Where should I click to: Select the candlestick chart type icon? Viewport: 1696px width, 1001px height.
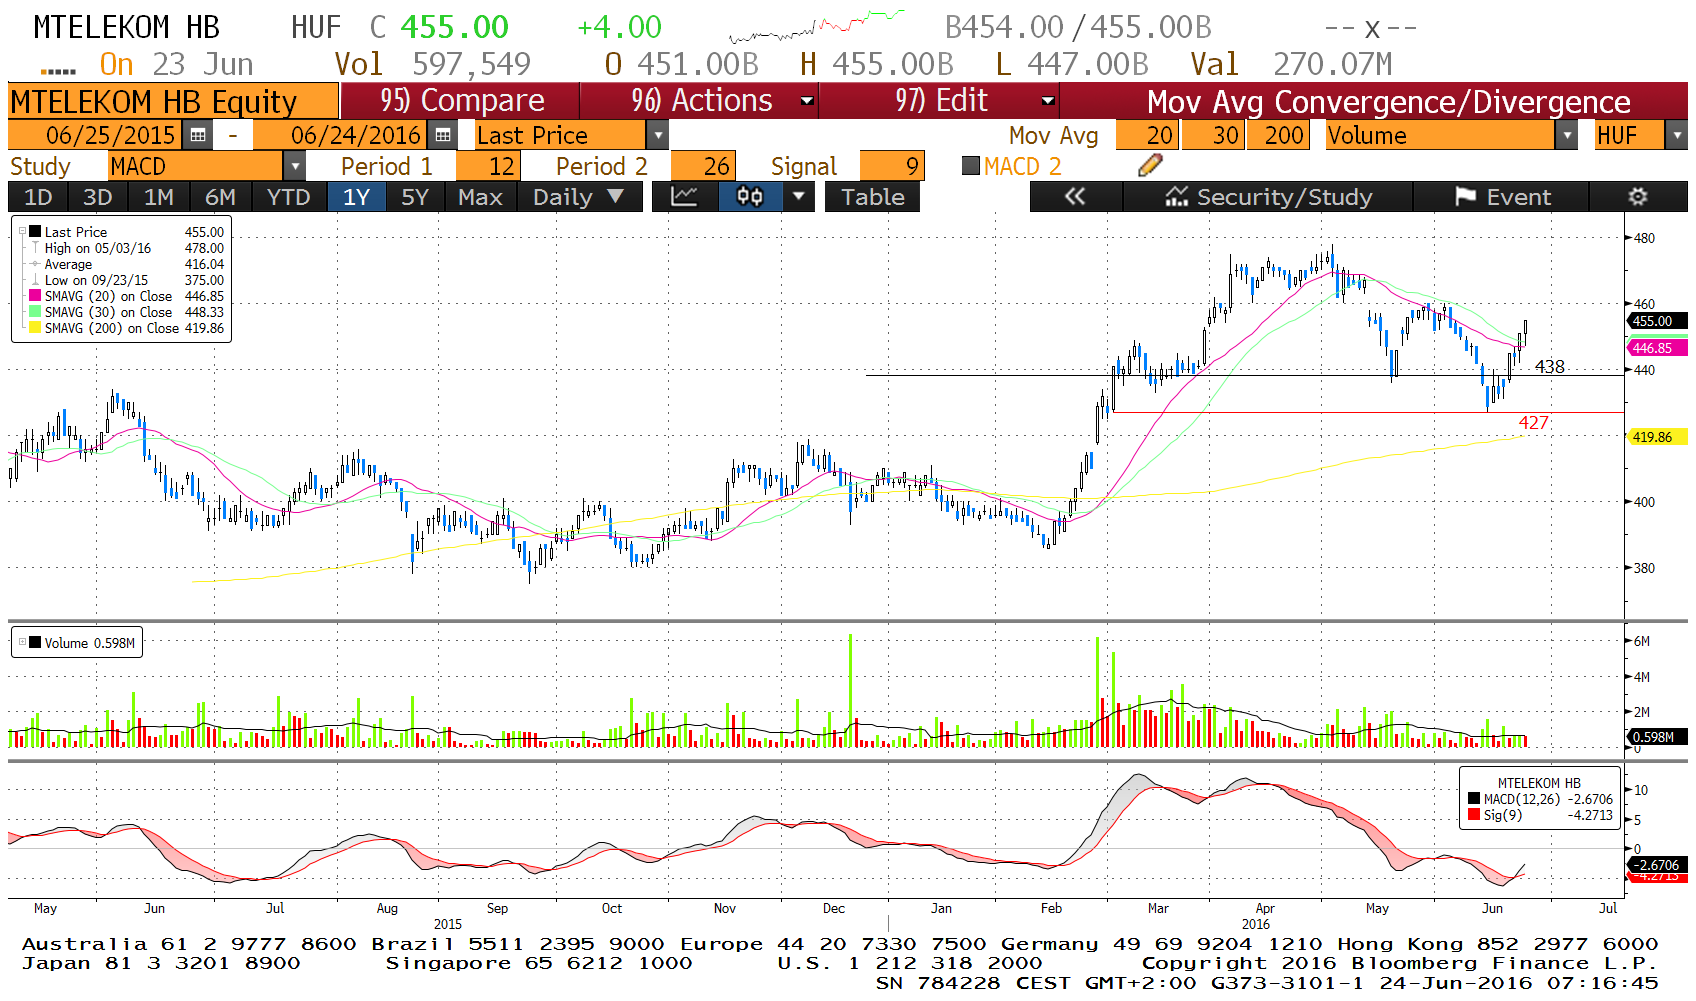point(749,197)
